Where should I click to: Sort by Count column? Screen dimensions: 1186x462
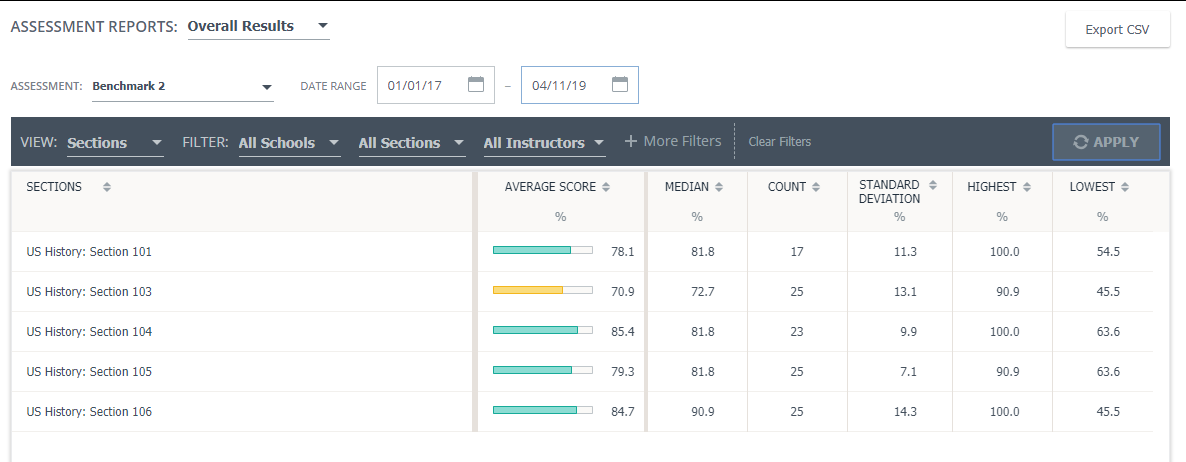coord(816,187)
